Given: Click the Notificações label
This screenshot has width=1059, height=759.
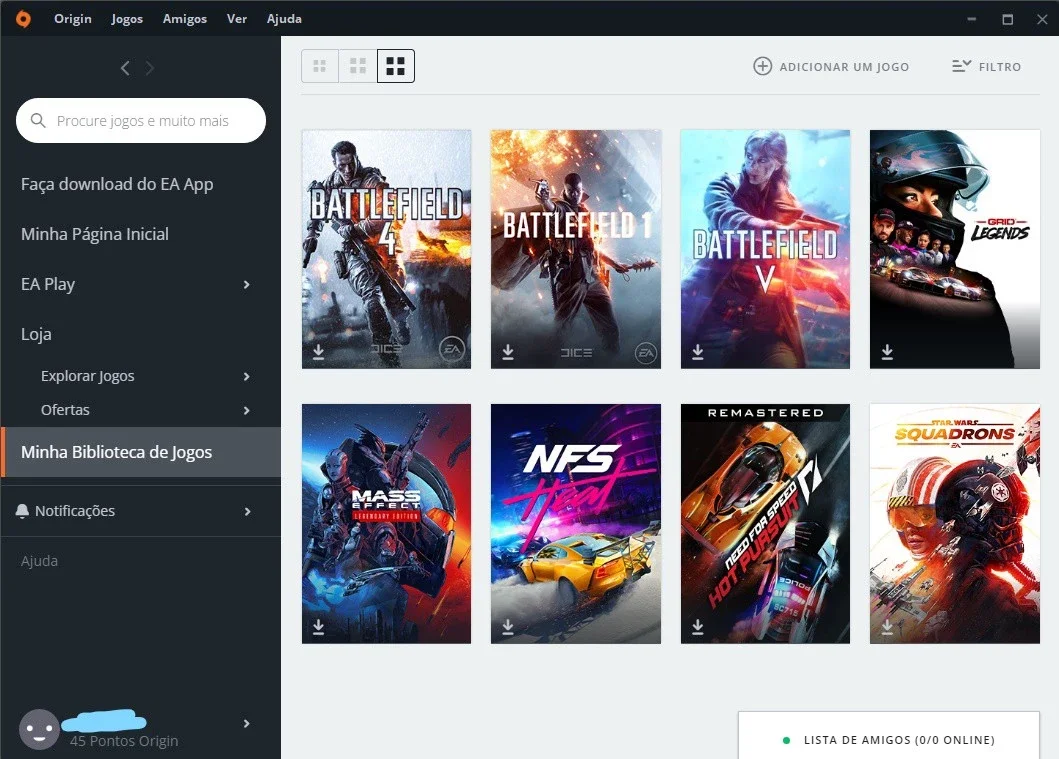Looking at the screenshot, I should coord(75,511).
